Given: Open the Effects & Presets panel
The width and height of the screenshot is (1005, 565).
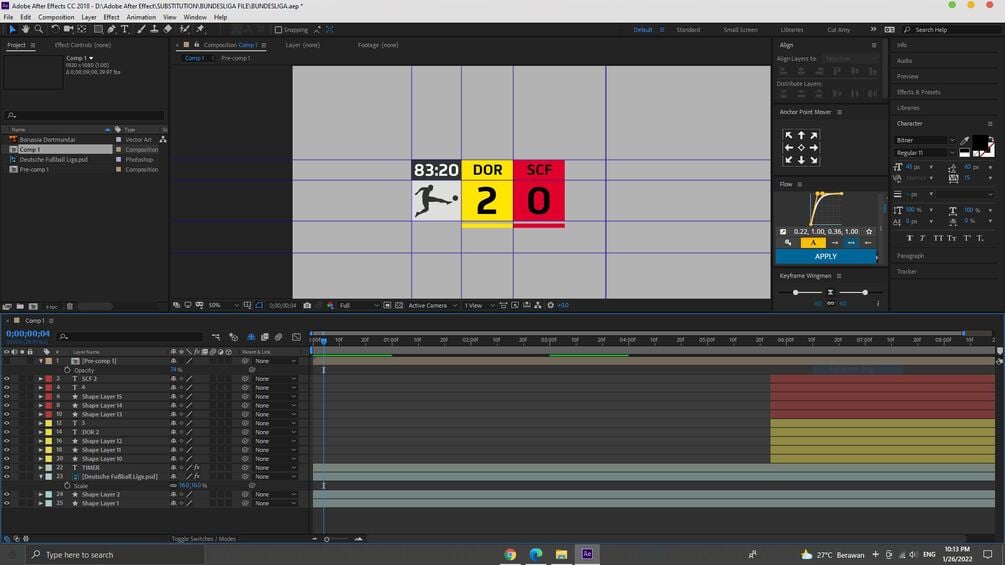Looking at the screenshot, I should (918, 92).
